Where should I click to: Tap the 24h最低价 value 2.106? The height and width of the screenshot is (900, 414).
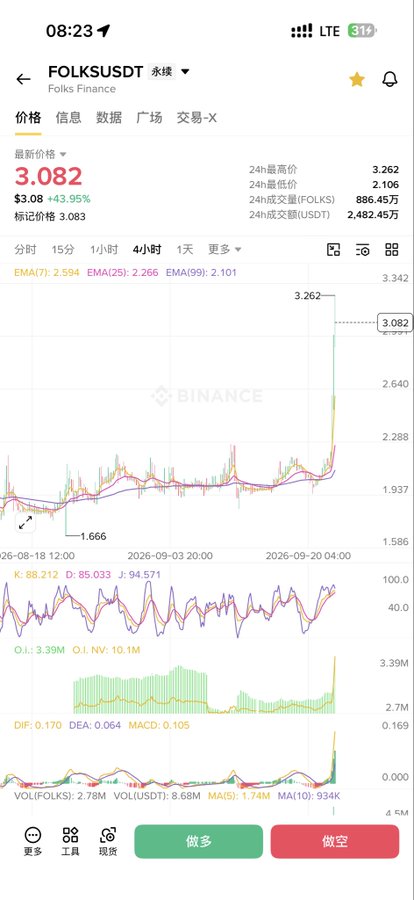pos(385,185)
